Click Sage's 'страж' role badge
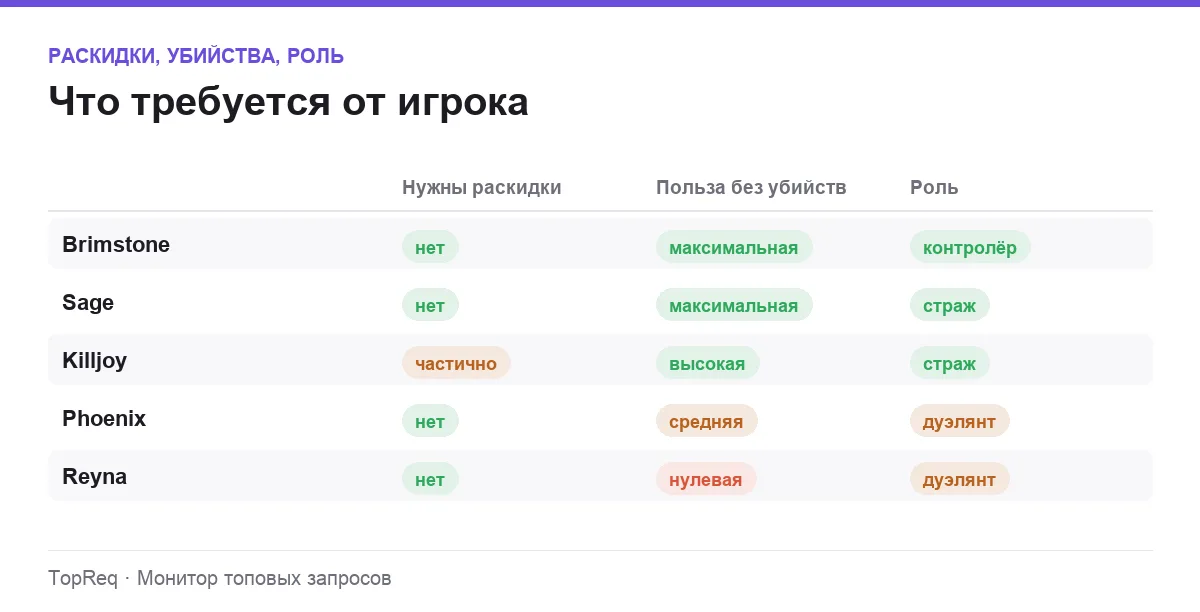1200x612 pixels. pyautogui.click(x=950, y=305)
